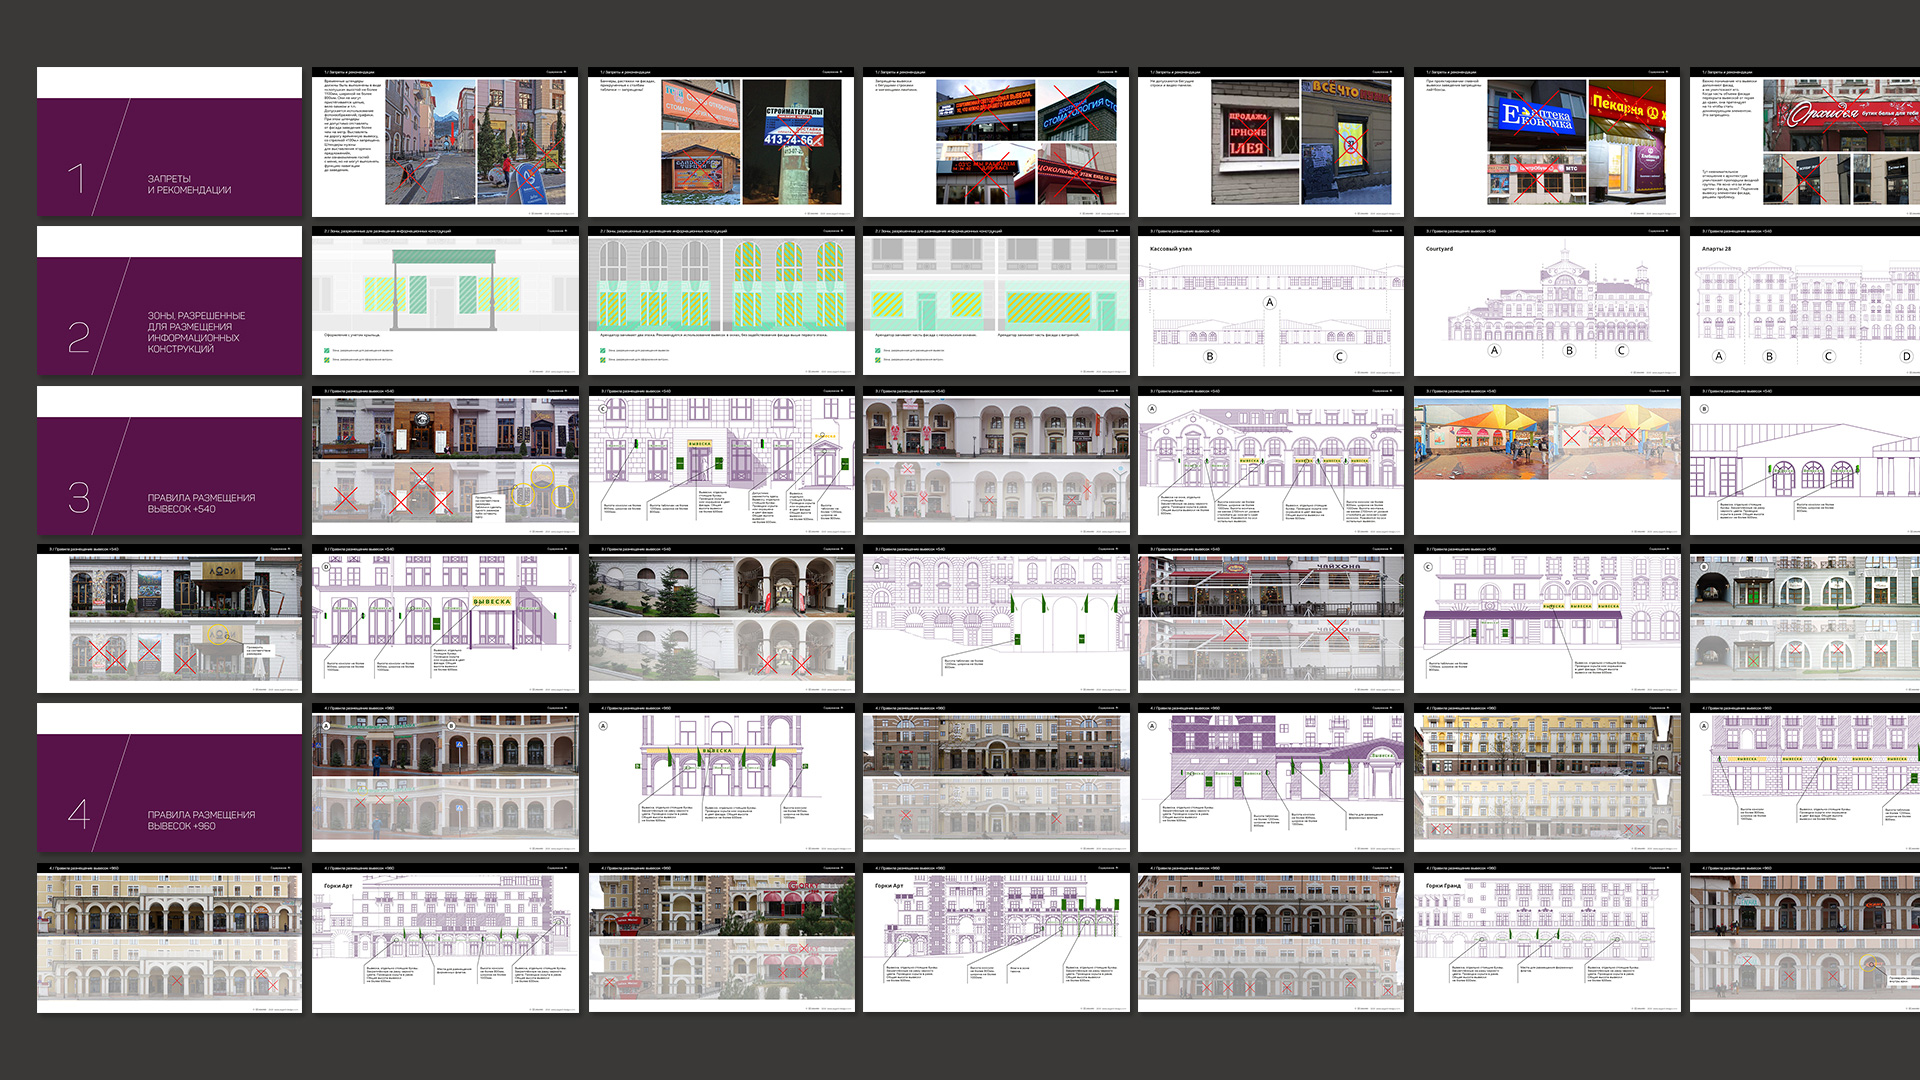Open slide with "СТРОЙМАТЕРИАЛЫ" pole advertisement

(721, 142)
